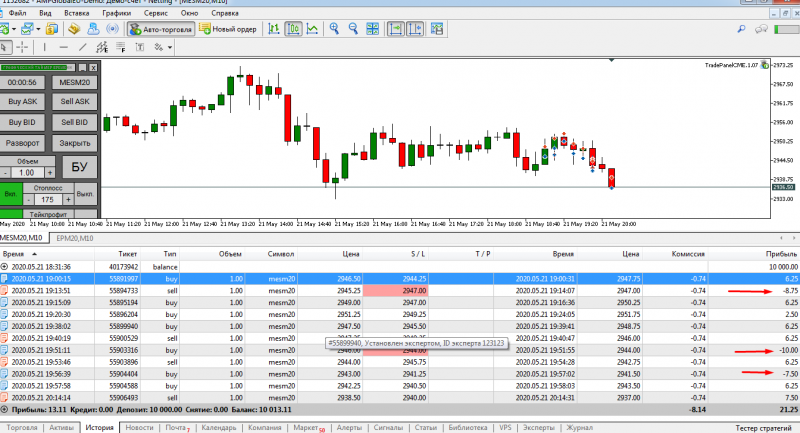Select the cursor arrow tool
This screenshot has height=433, width=800.
(4, 47)
